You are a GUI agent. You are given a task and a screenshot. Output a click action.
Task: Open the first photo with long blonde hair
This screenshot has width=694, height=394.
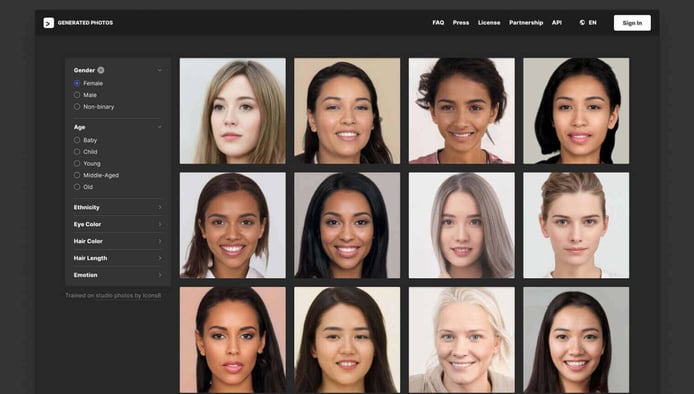pyautogui.click(x=233, y=111)
